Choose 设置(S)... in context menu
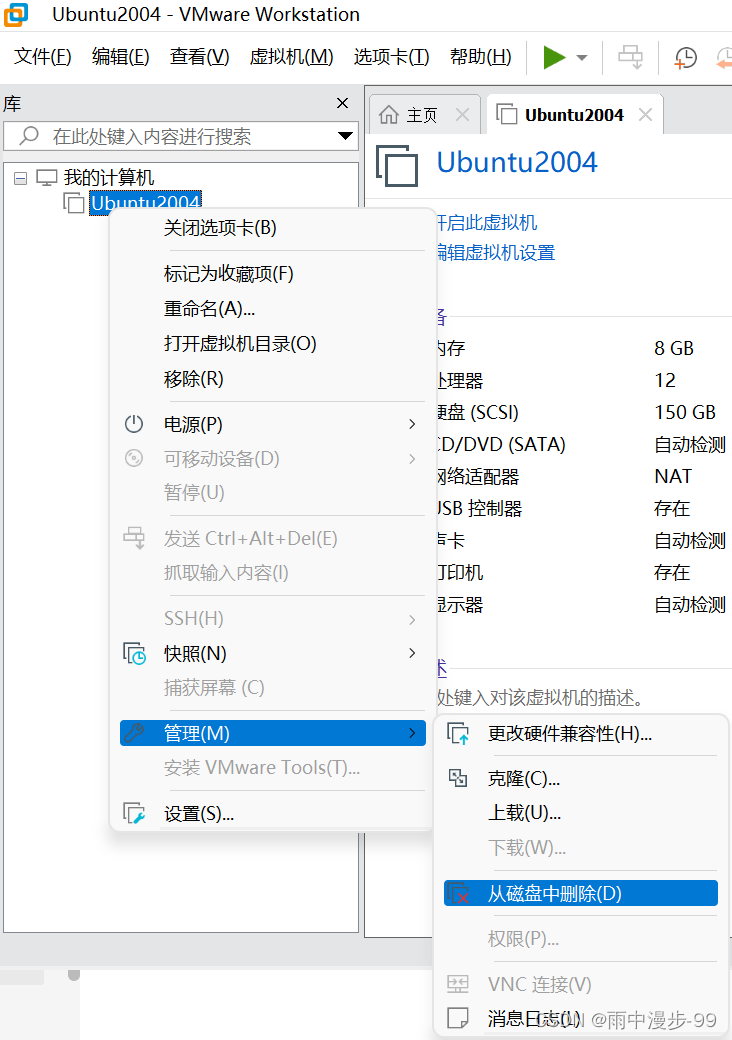The width and height of the screenshot is (732, 1040). (273, 814)
